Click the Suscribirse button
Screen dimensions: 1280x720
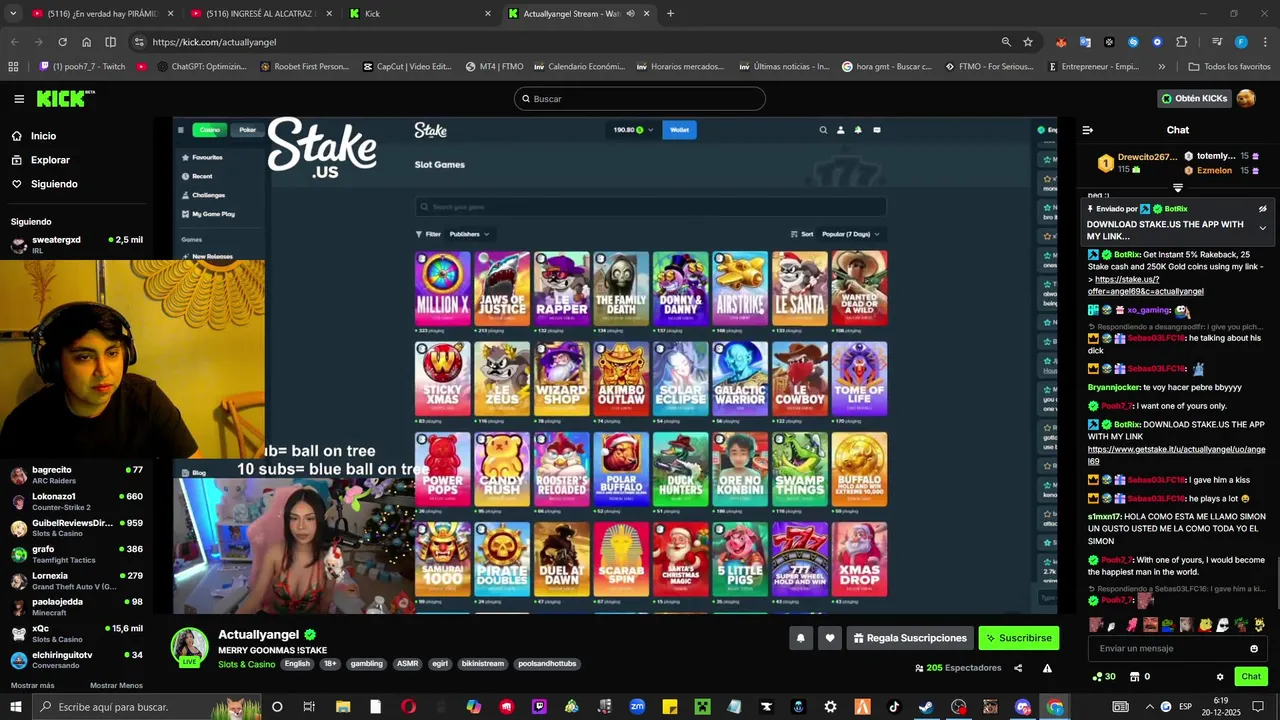pyautogui.click(x=1018, y=638)
